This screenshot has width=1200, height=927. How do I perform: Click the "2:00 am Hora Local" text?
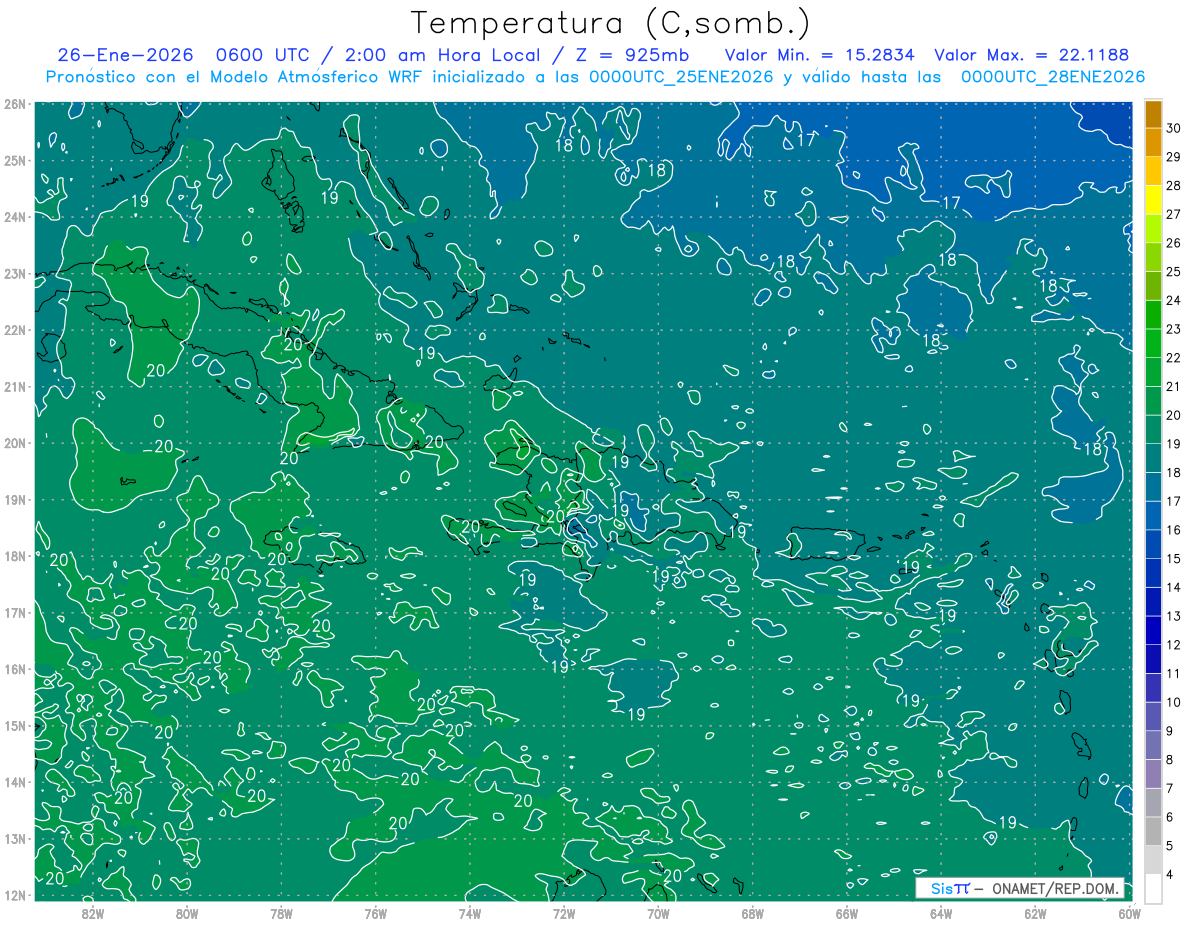click(x=443, y=55)
